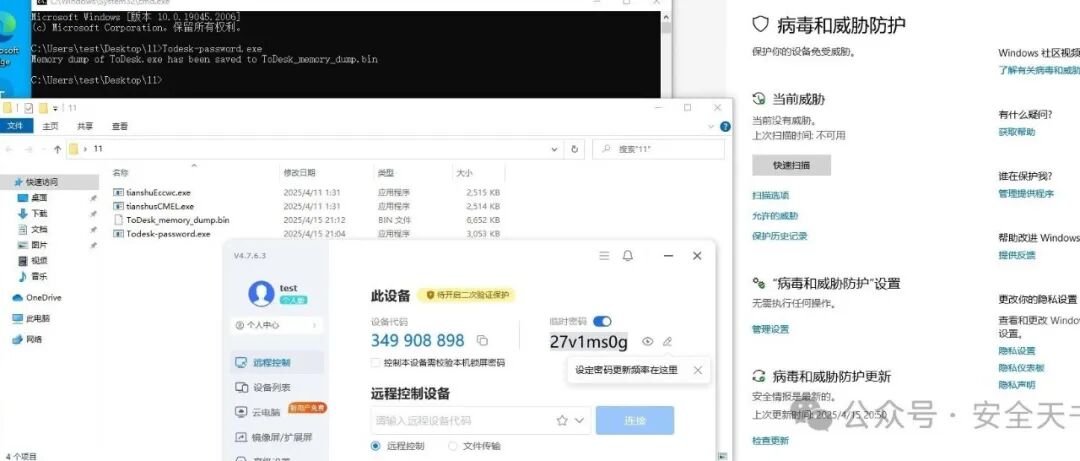This screenshot has height=461, width=1080.
Task: Open 获取帮助 link in Windows Security
Action: 1017,132
